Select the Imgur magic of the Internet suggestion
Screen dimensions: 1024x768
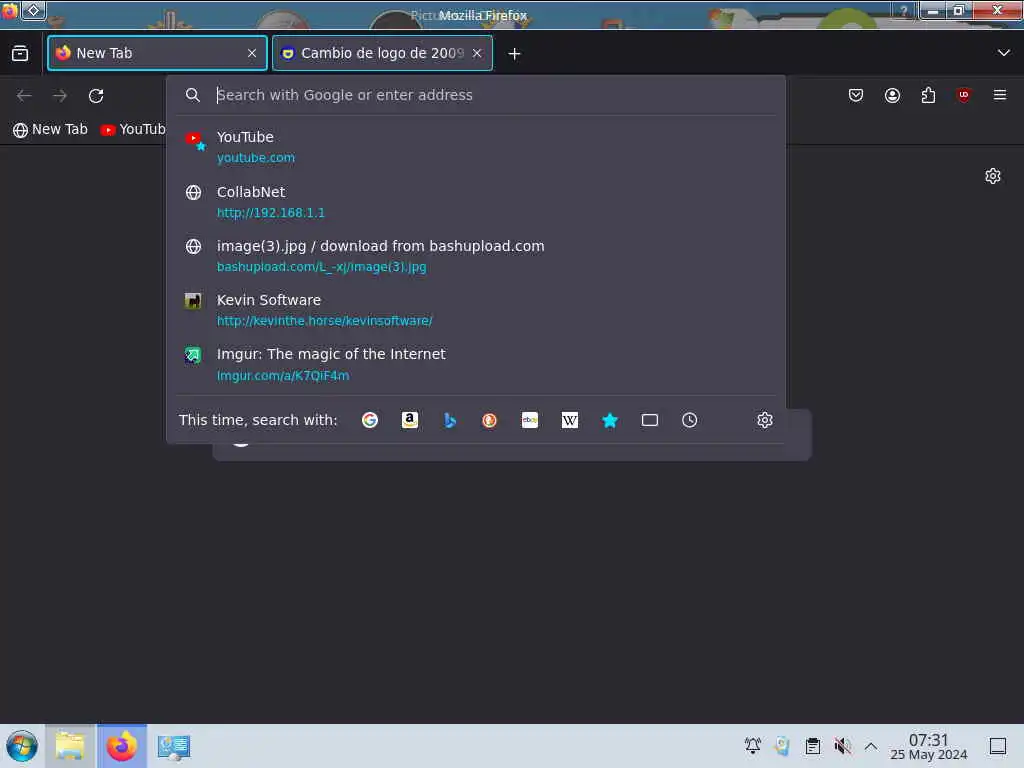click(475, 364)
